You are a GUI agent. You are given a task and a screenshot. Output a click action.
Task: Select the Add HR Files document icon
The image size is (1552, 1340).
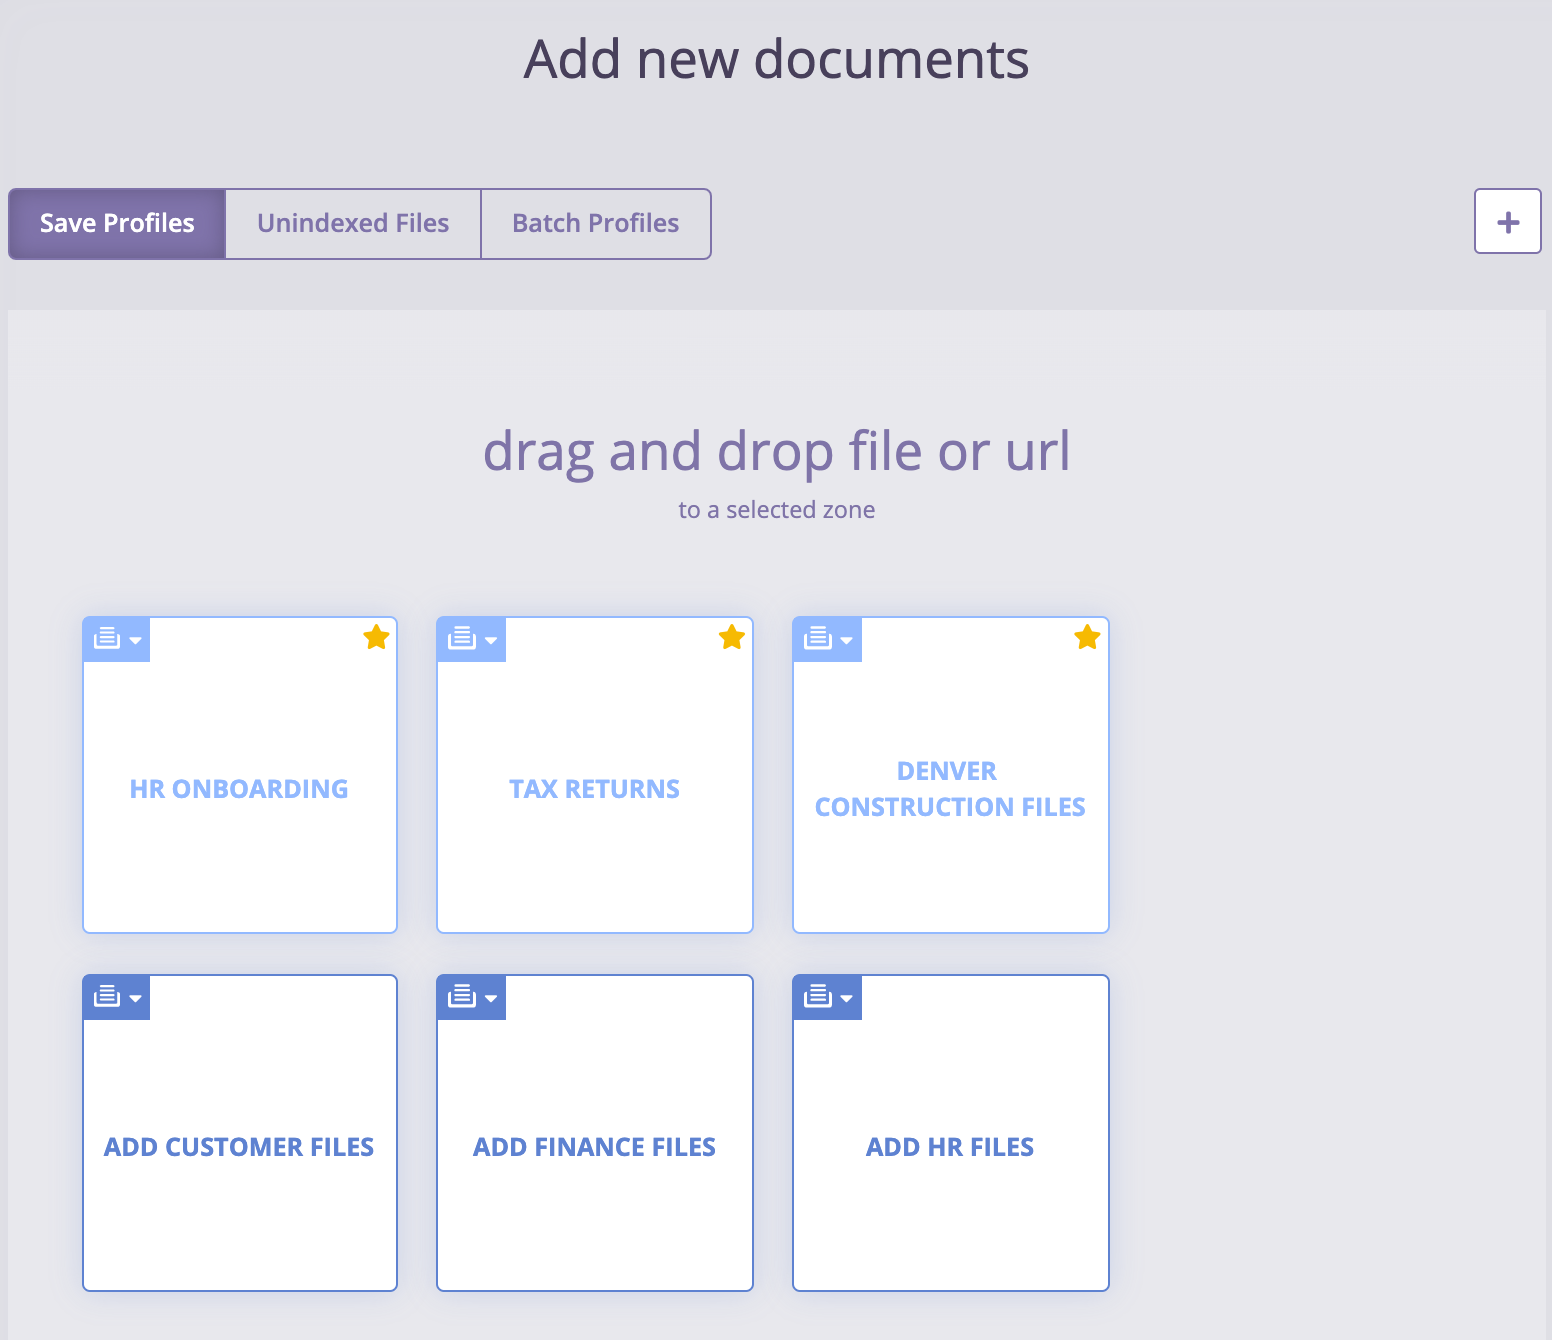819,996
